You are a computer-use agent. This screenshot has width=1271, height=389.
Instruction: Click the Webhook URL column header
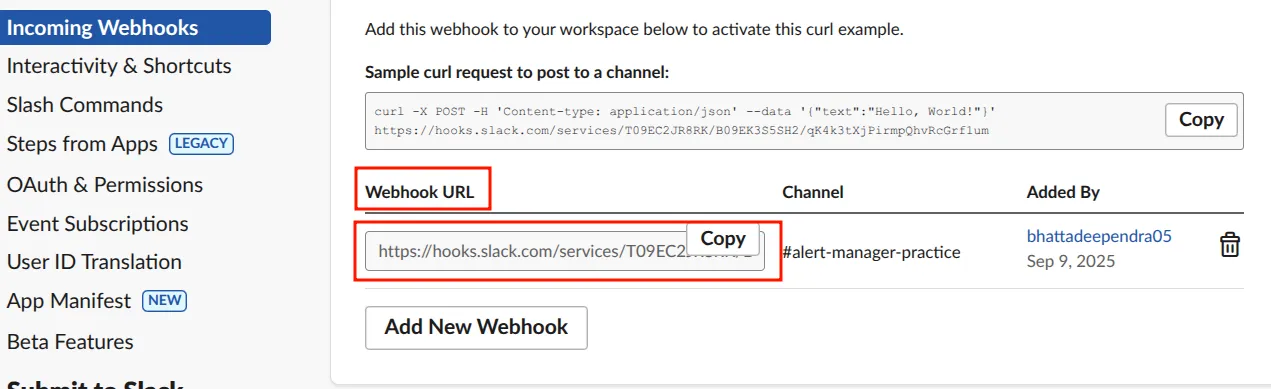(x=420, y=192)
